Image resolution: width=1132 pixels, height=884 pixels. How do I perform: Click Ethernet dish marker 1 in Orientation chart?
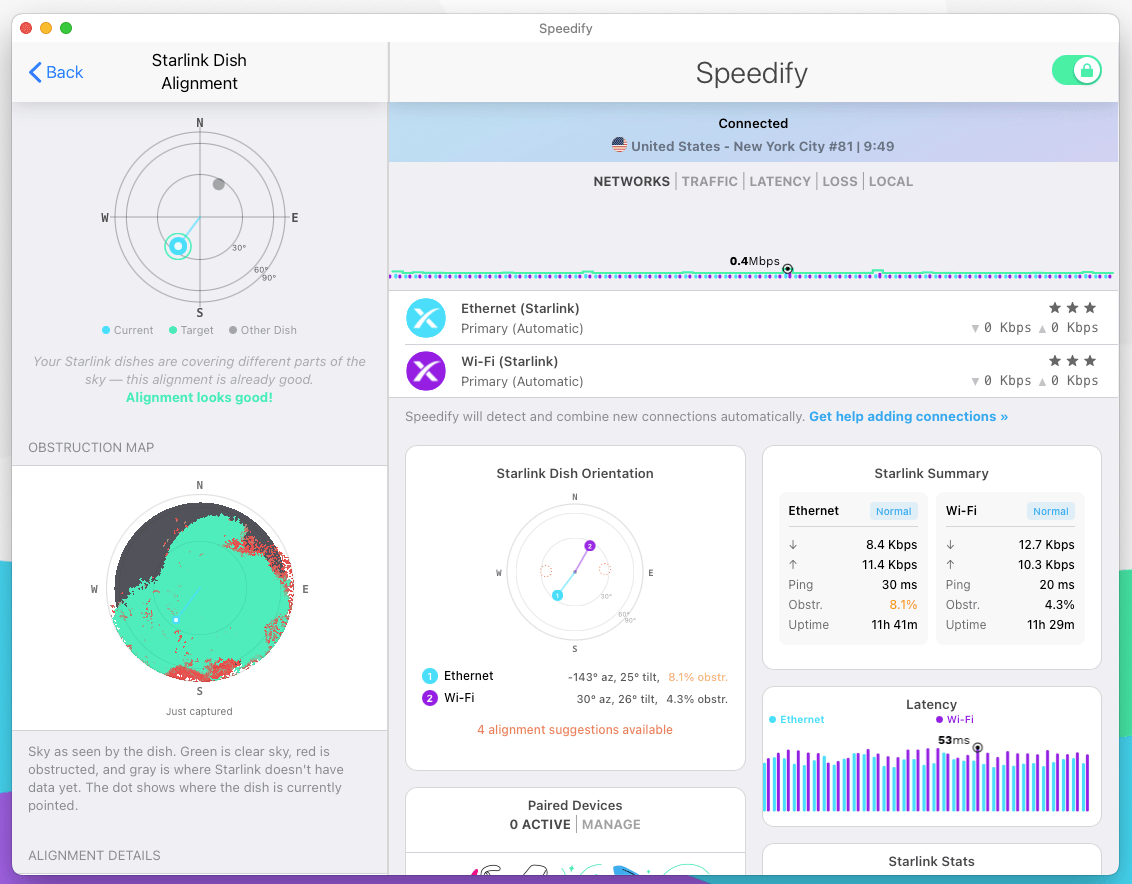pos(557,595)
